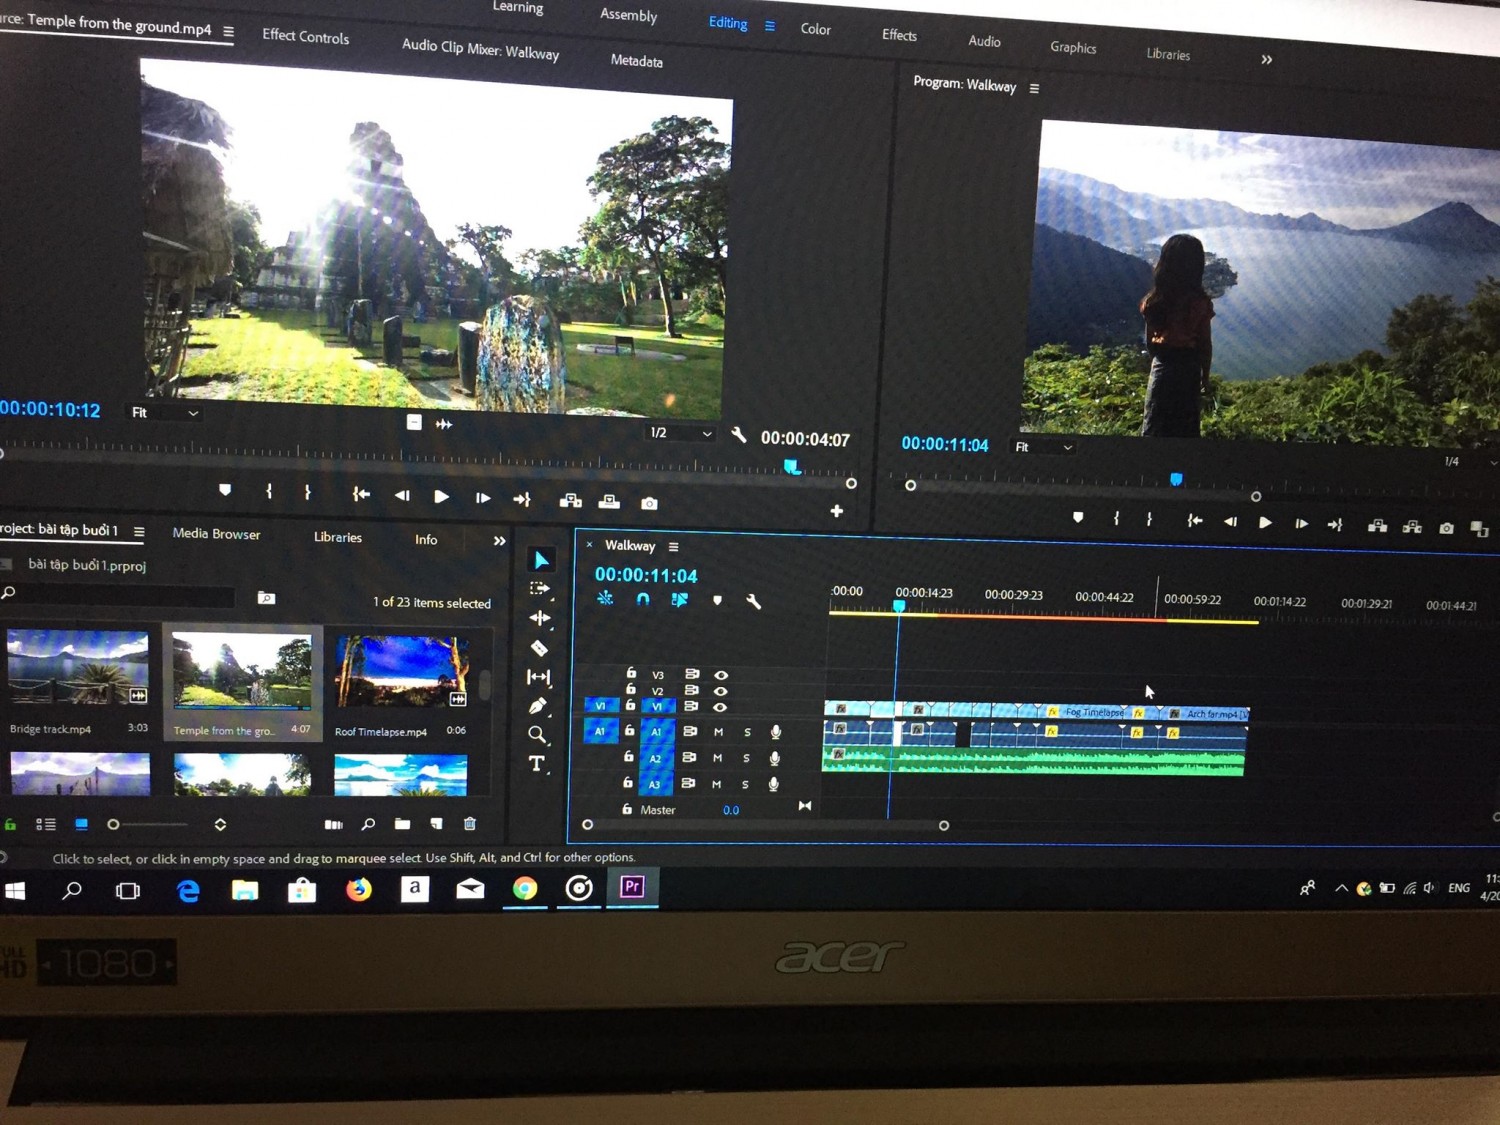Export frame from Program monitor
Image resolution: width=1500 pixels, height=1125 pixels.
[1446, 528]
